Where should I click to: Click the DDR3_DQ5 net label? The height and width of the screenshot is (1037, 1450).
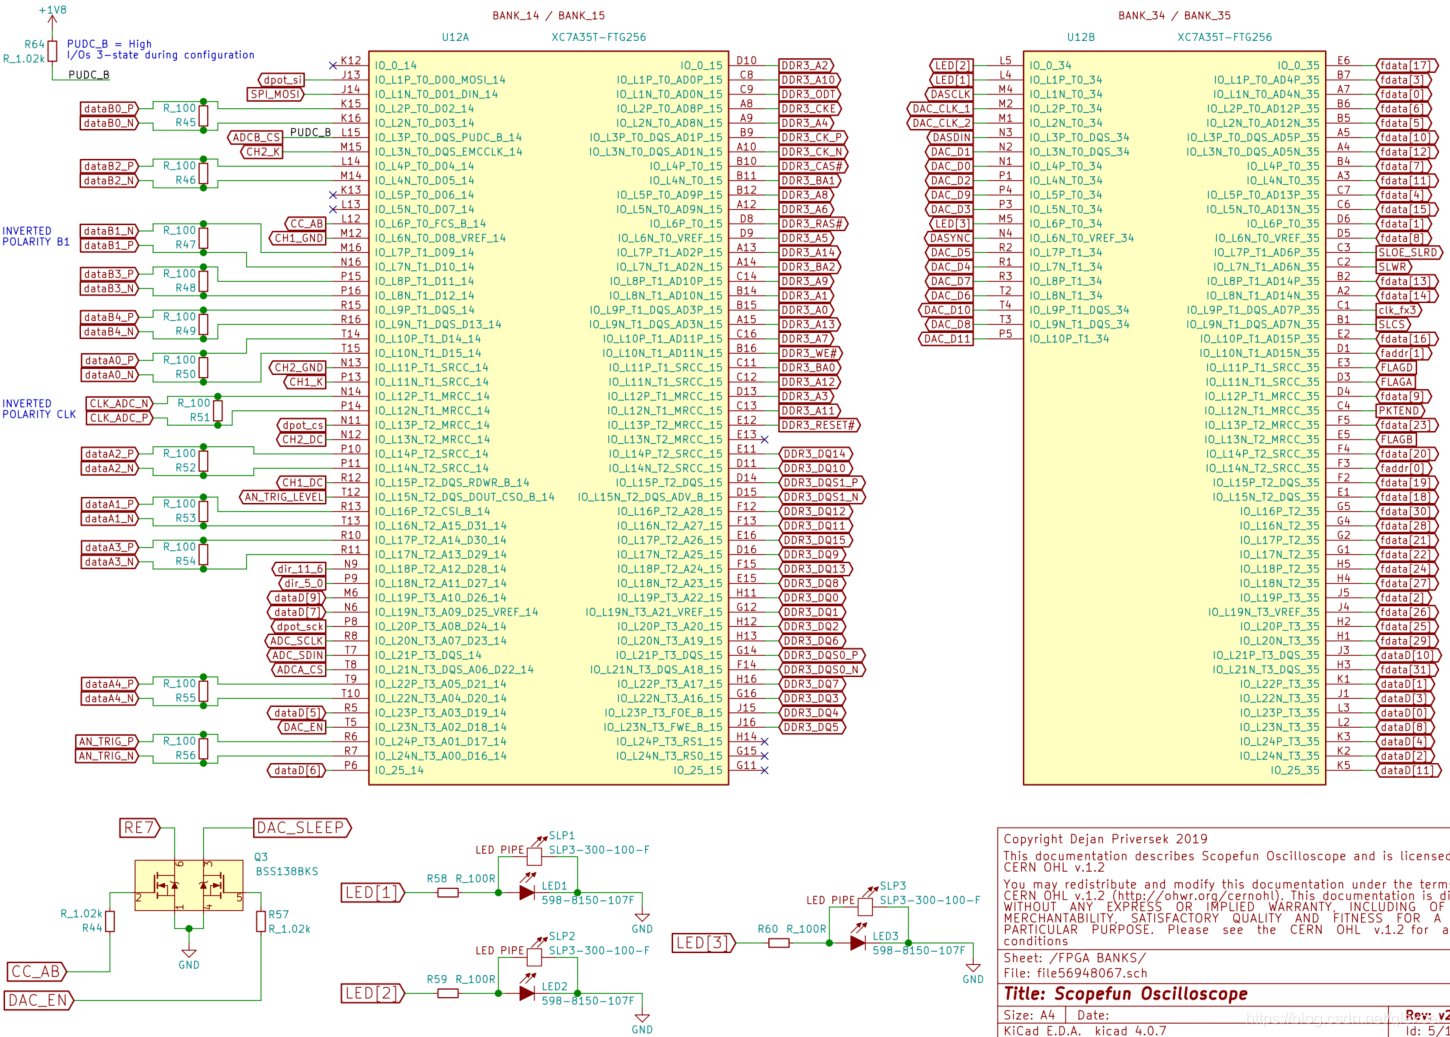(813, 727)
